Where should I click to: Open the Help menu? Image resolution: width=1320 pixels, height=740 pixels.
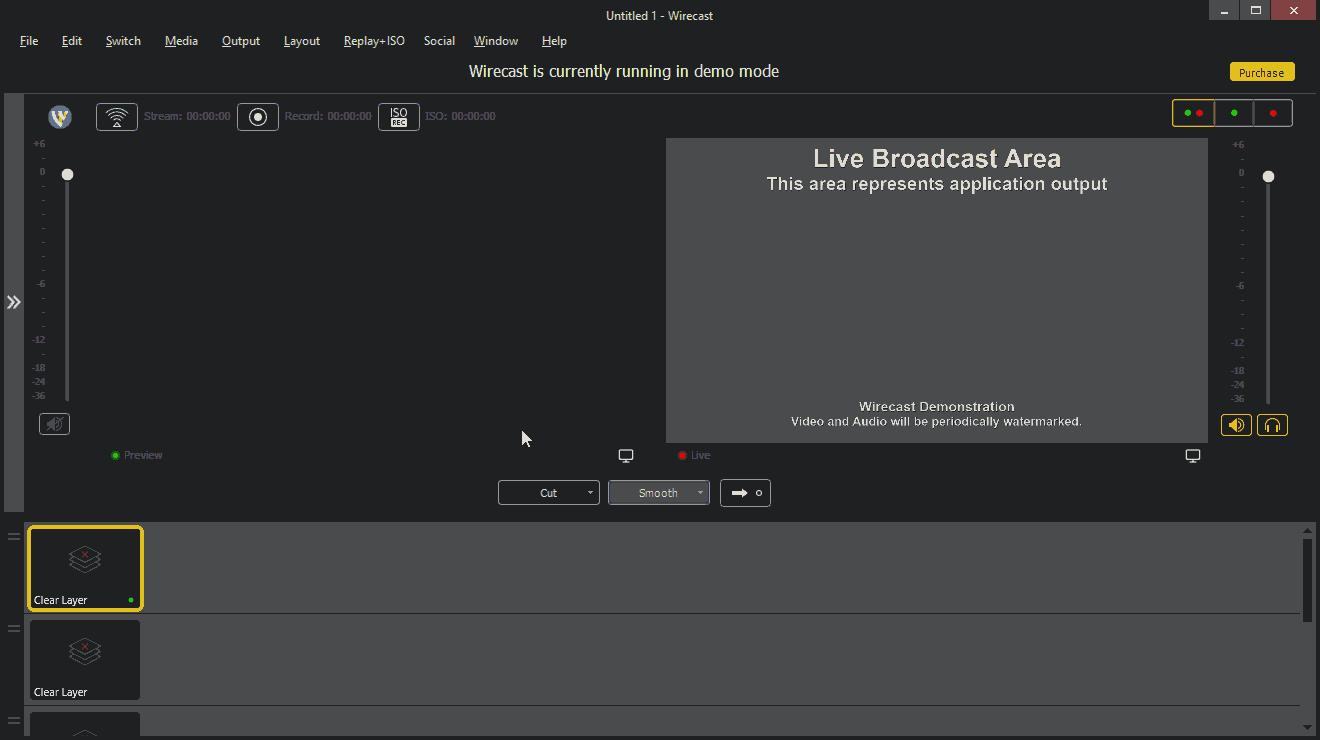tap(554, 41)
